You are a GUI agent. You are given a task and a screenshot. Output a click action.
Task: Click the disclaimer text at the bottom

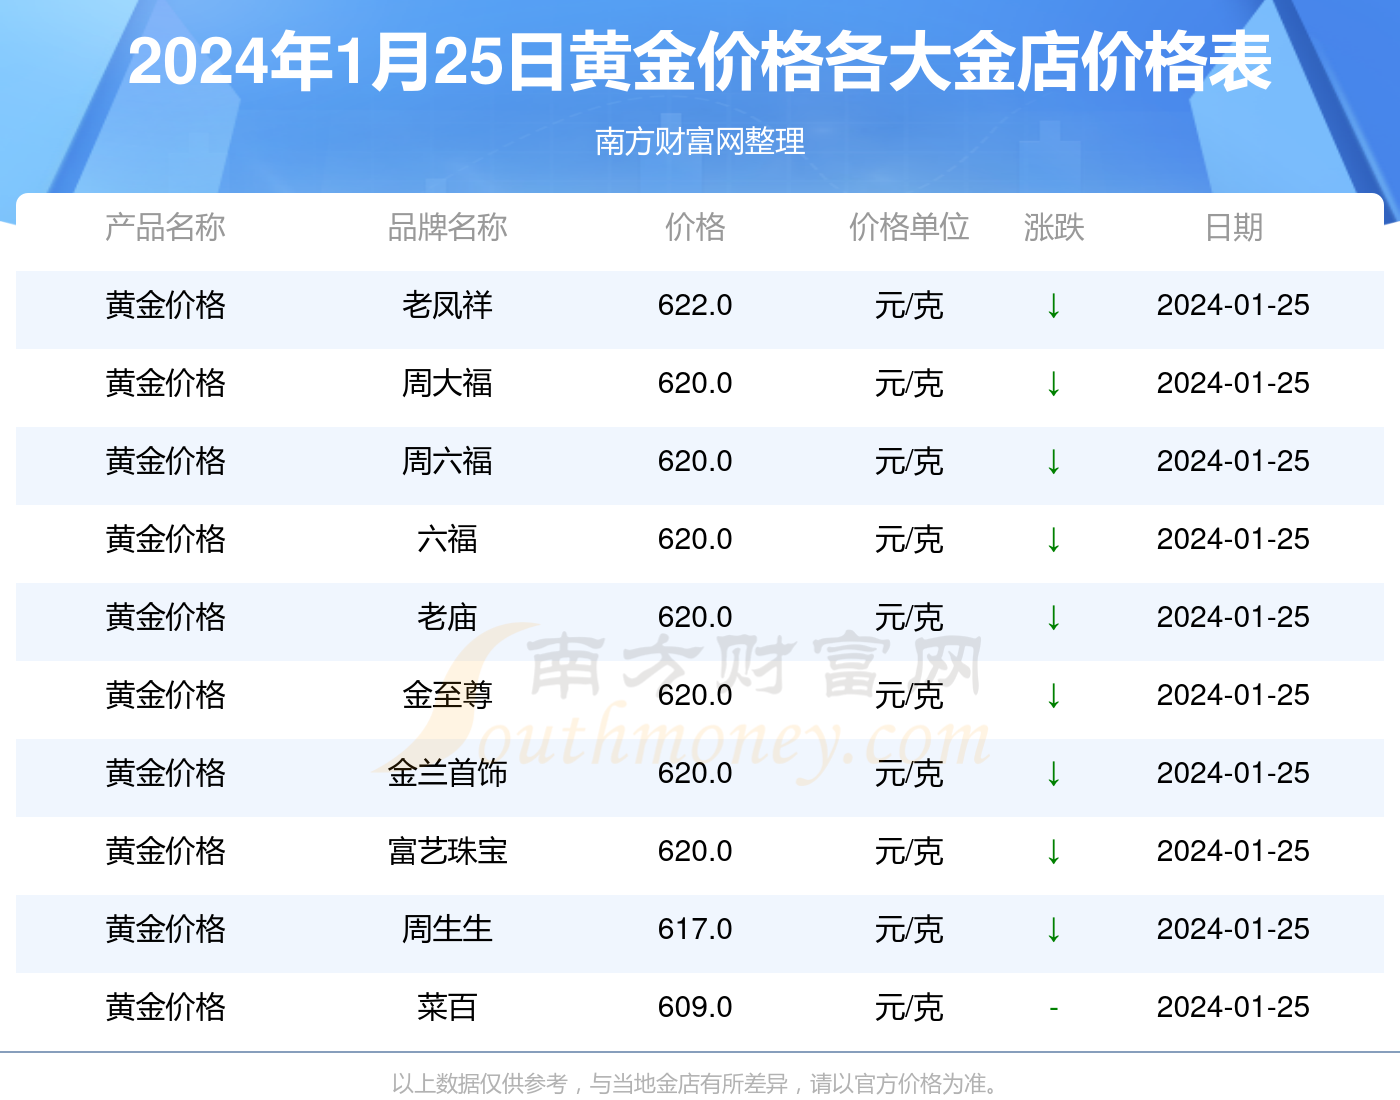(699, 1080)
